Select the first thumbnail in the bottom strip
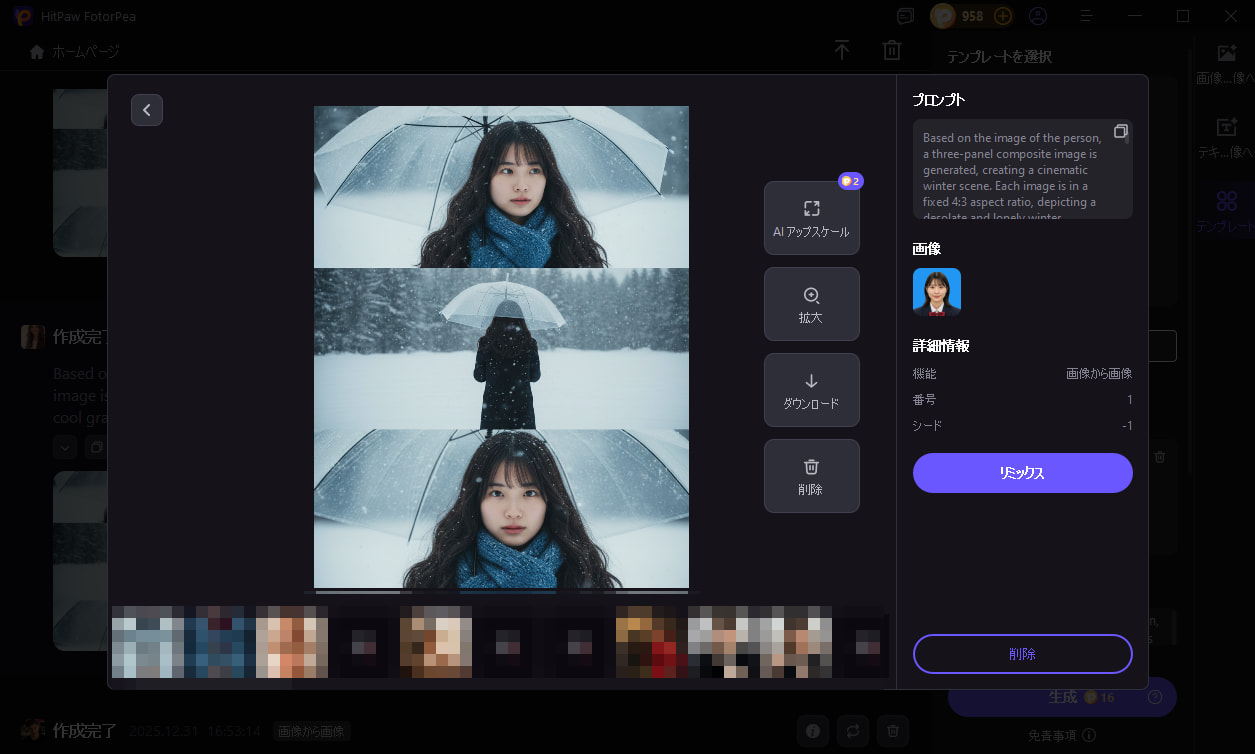The image size is (1255, 754). point(148,641)
